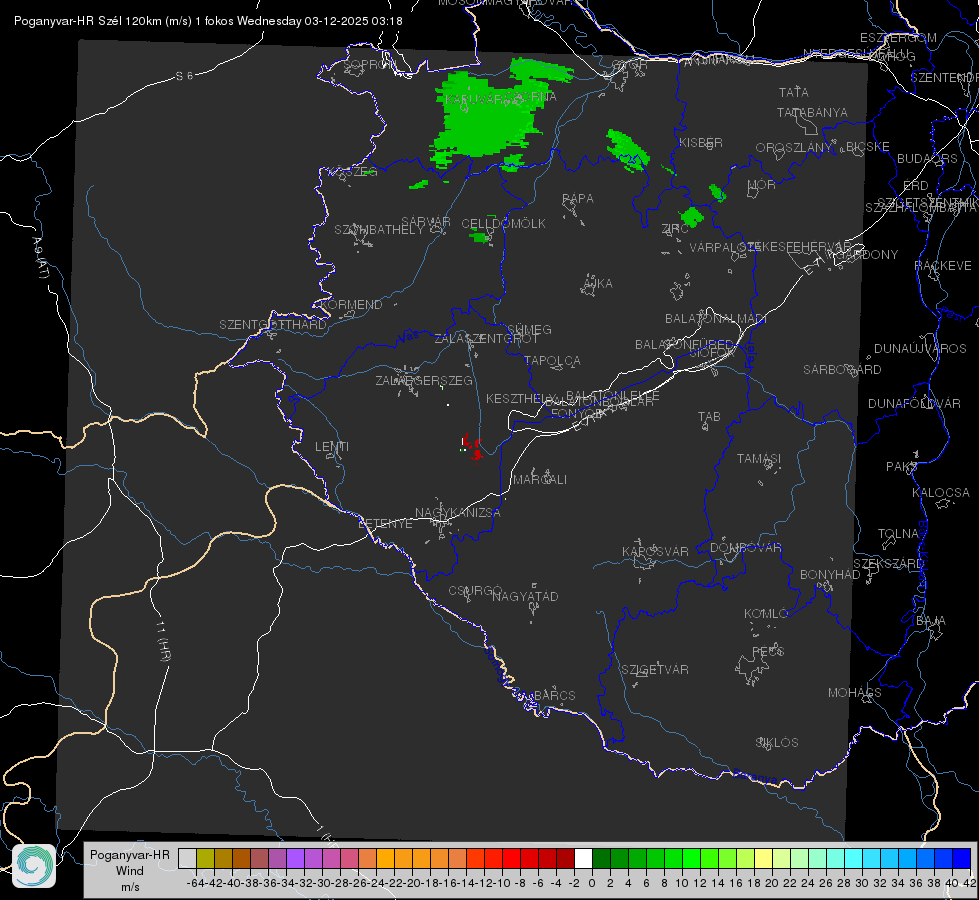Click the DOMBOVAR label
The image size is (979, 900).
[745, 548]
